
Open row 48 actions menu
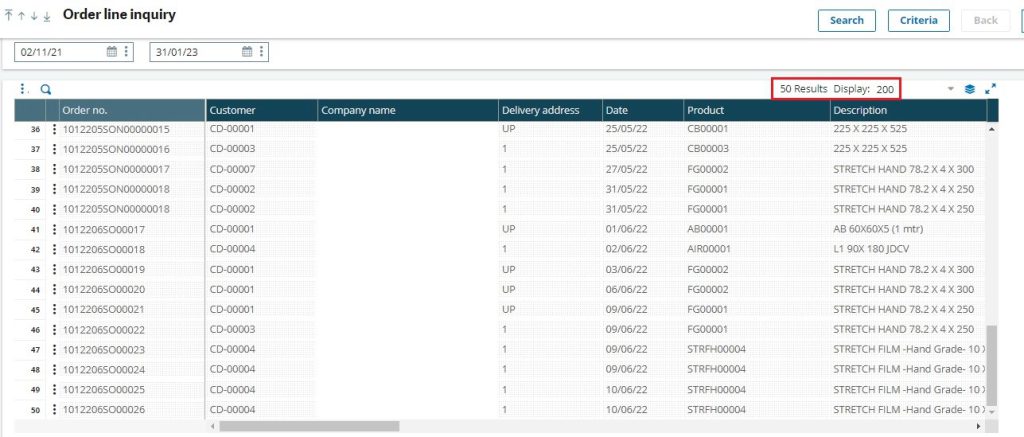tap(54, 370)
